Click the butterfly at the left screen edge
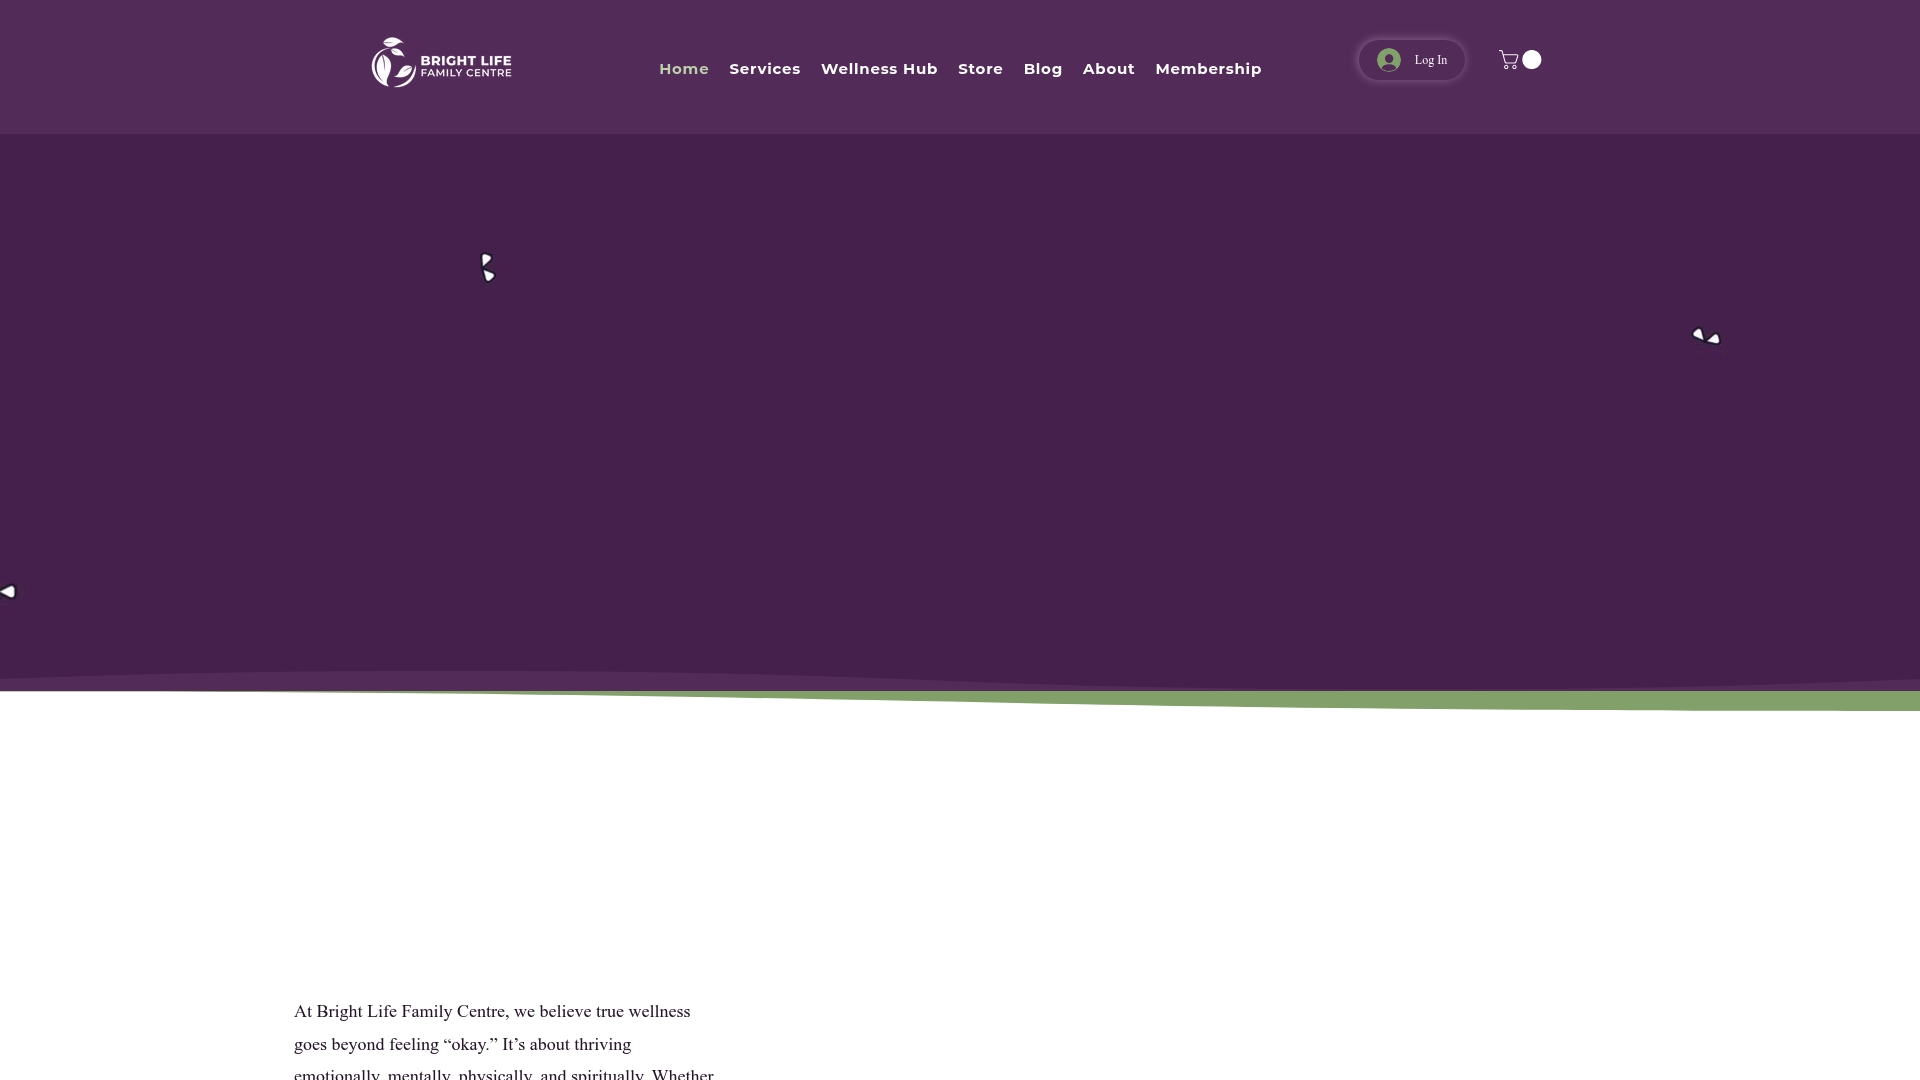The height and width of the screenshot is (1080, 1920). coord(8,592)
